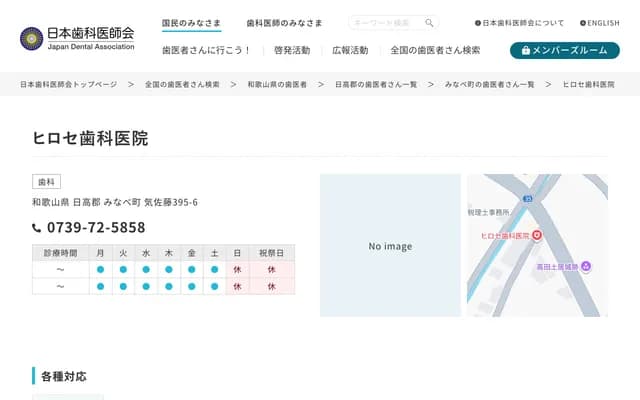This screenshot has height=400, width=640.
Task: Switch to 歯科医師のみなさま tab
Action: [284, 22]
